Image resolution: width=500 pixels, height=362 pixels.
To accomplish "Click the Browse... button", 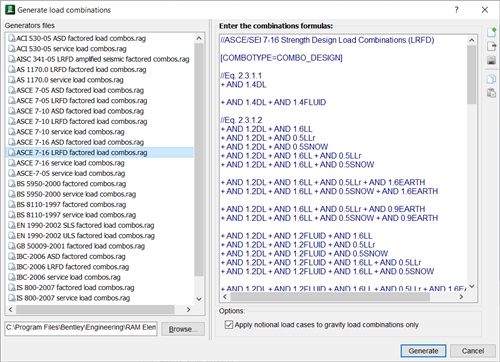I will point(183,329).
